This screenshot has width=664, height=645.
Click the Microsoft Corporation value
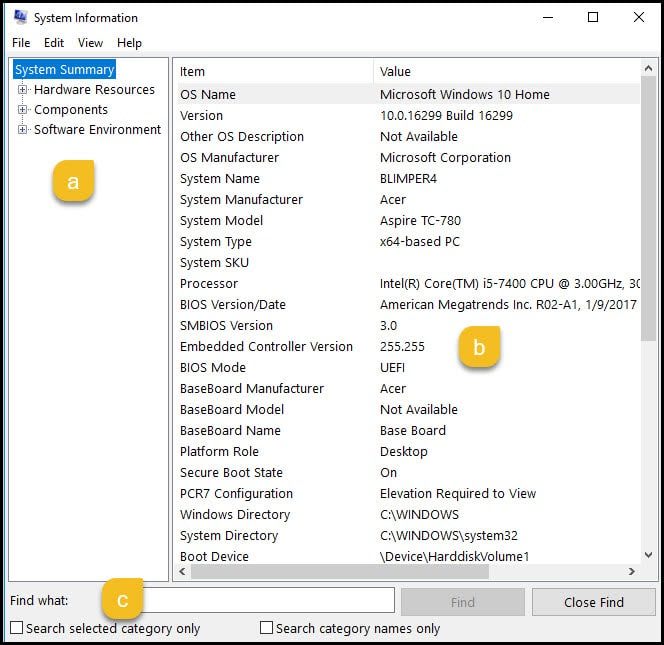pyautogui.click(x=445, y=158)
